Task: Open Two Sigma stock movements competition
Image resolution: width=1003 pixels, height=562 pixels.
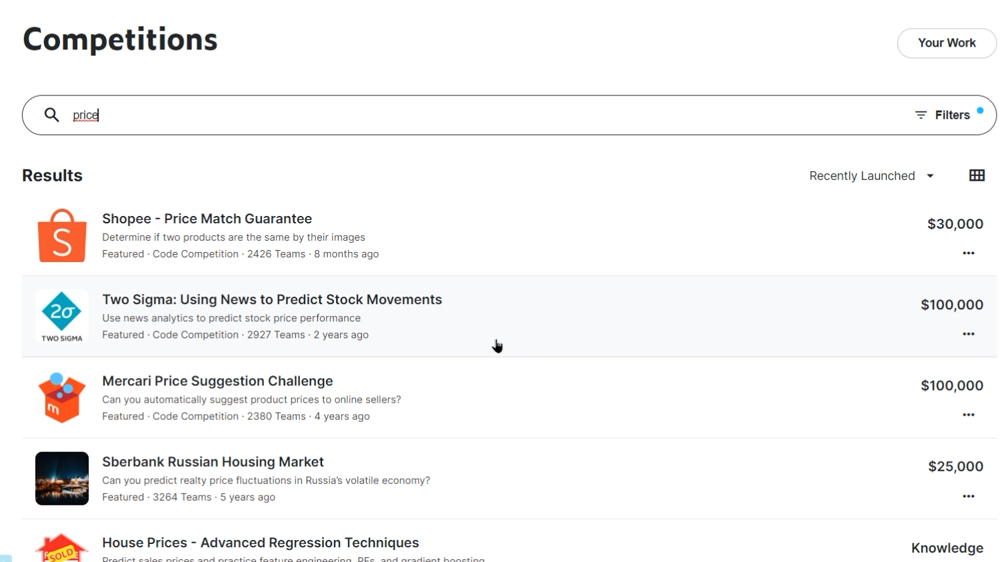Action: [272, 300]
